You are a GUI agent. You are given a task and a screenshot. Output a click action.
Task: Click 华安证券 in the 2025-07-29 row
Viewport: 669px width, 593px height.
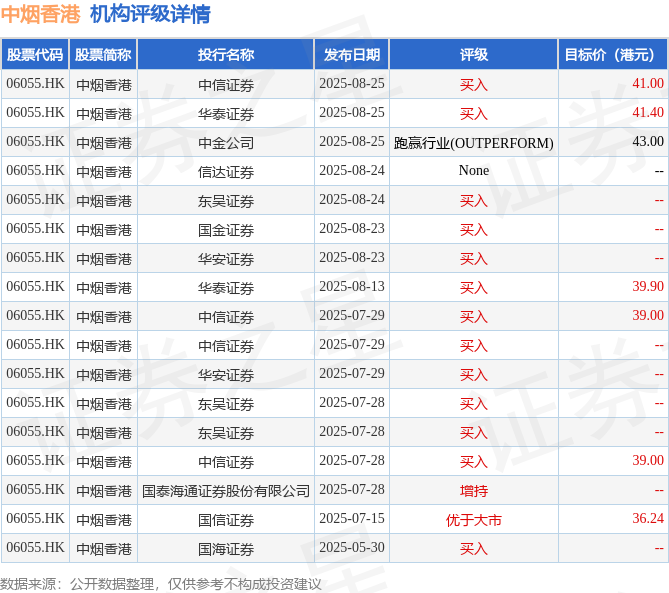coord(226,375)
